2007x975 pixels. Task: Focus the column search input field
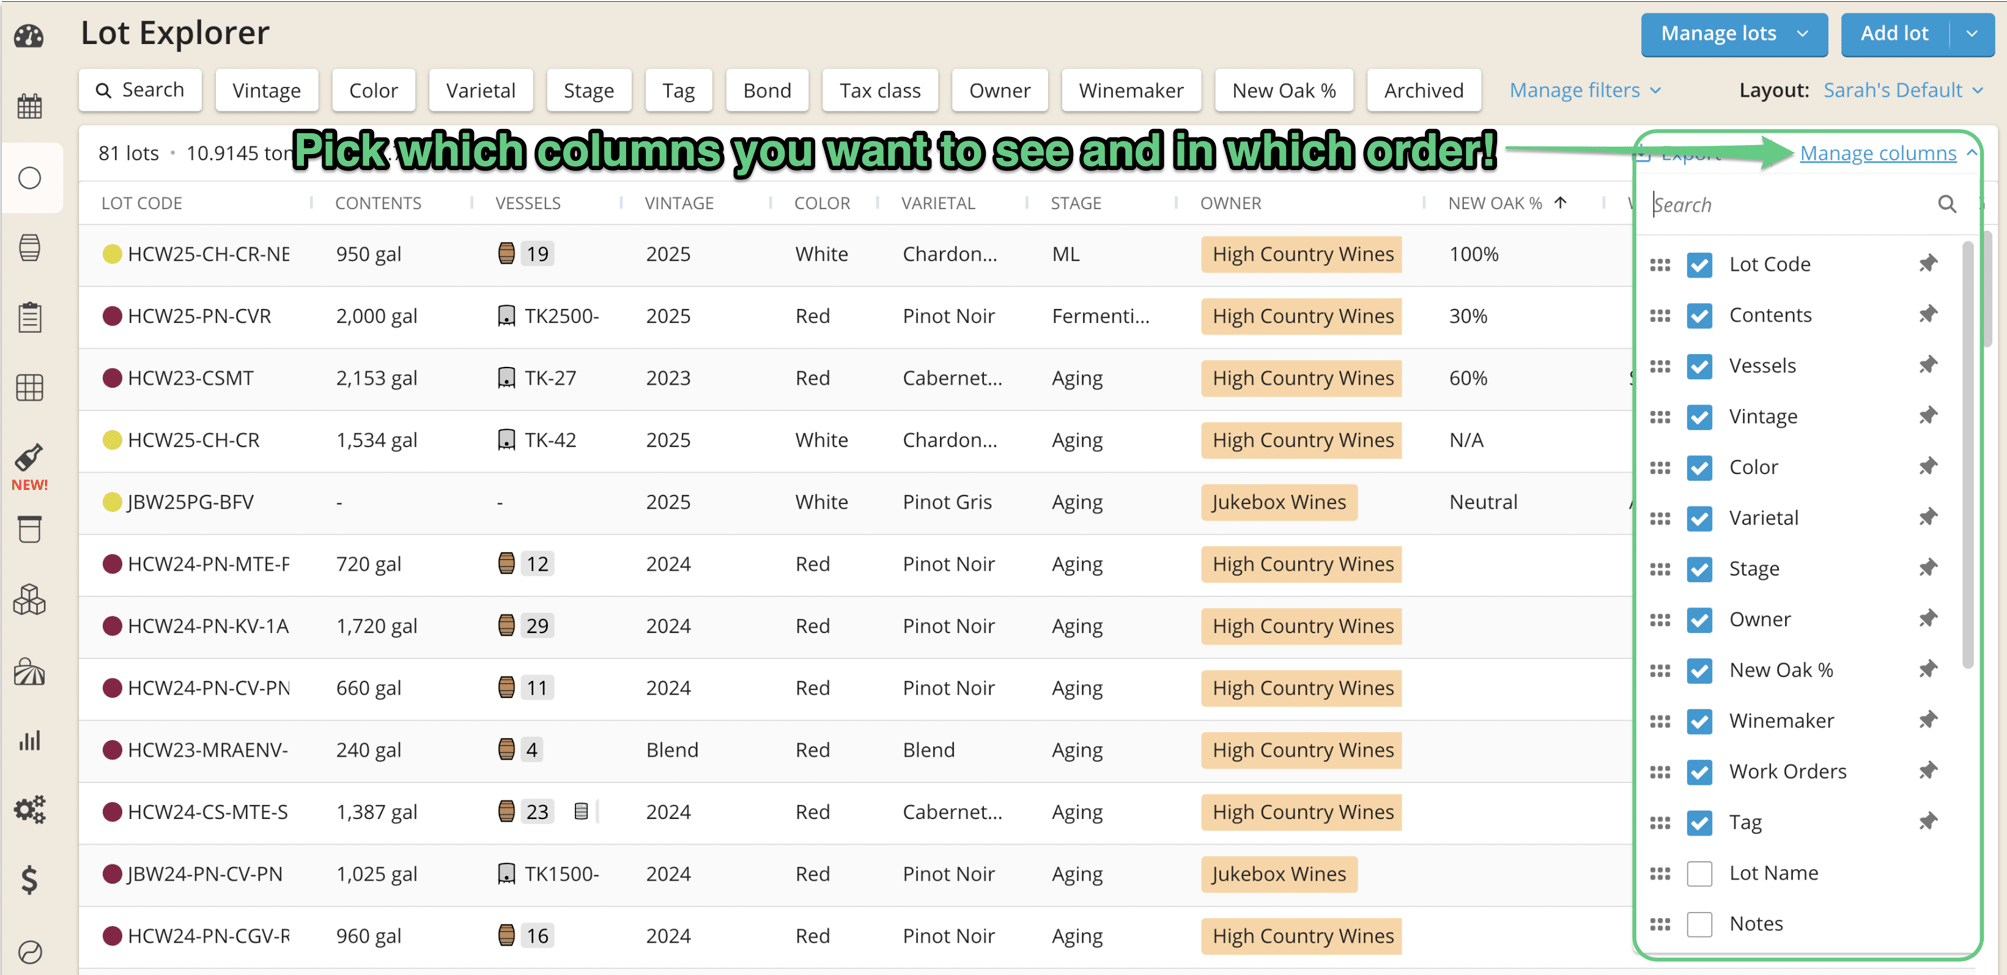1790,204
